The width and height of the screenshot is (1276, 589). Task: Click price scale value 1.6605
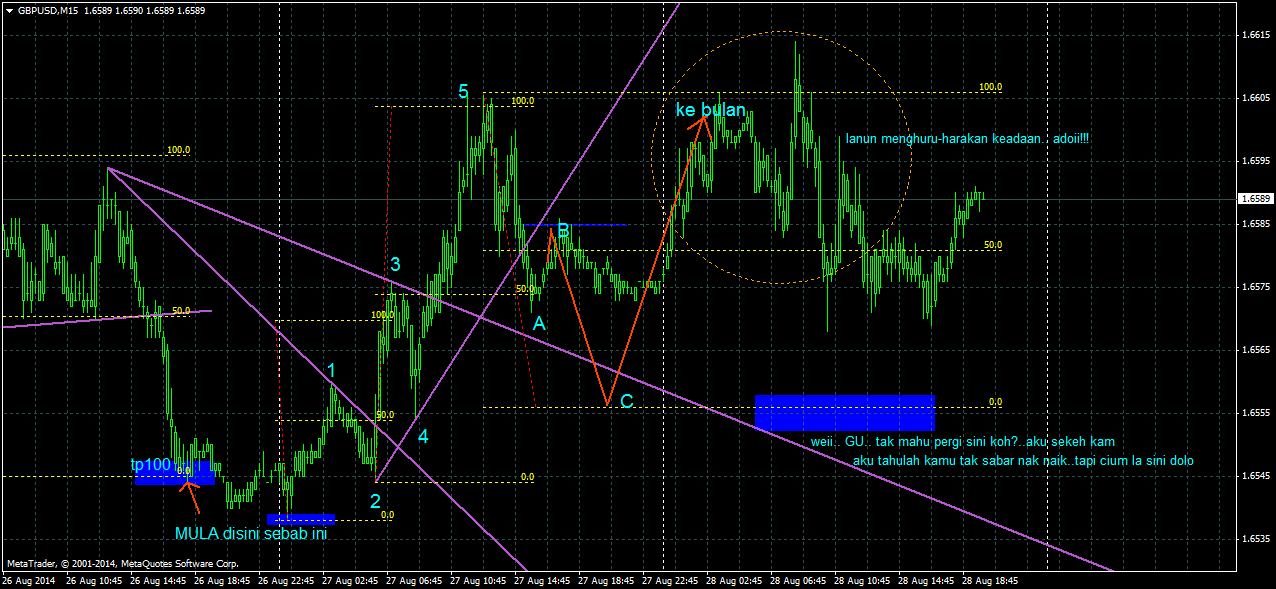(x=1256, y=99)
